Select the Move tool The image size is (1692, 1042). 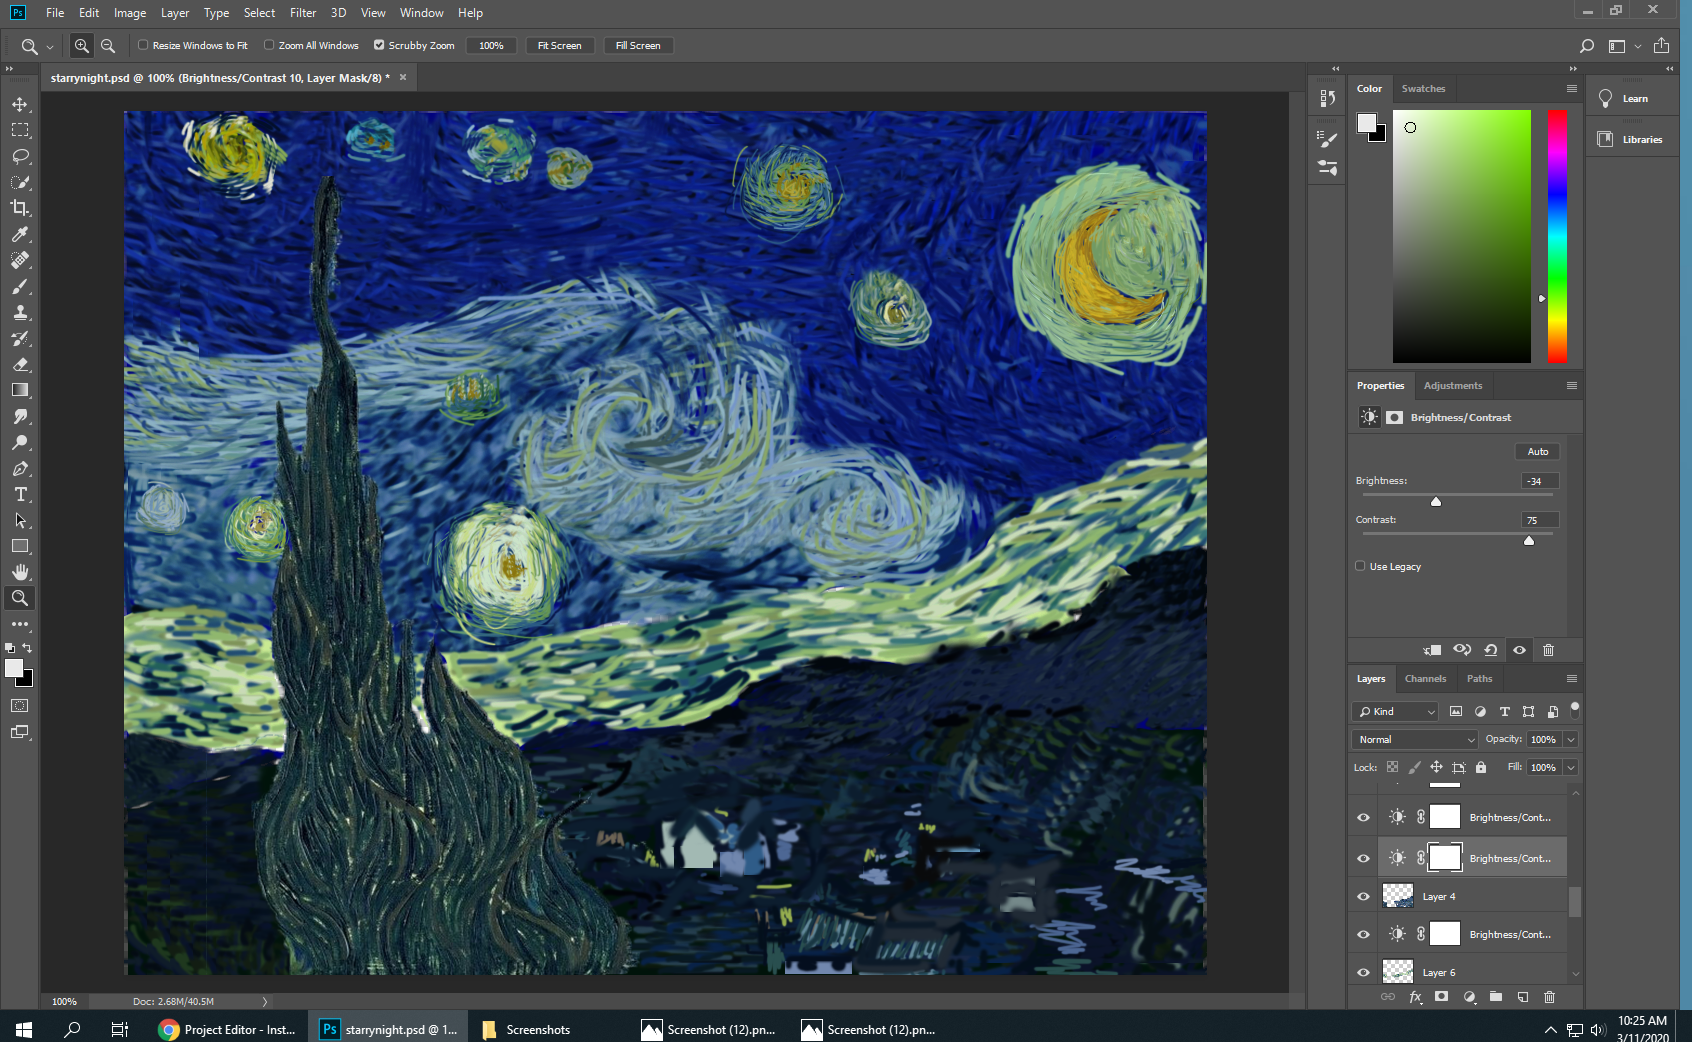pyautogui.click(x=20, y=104)
